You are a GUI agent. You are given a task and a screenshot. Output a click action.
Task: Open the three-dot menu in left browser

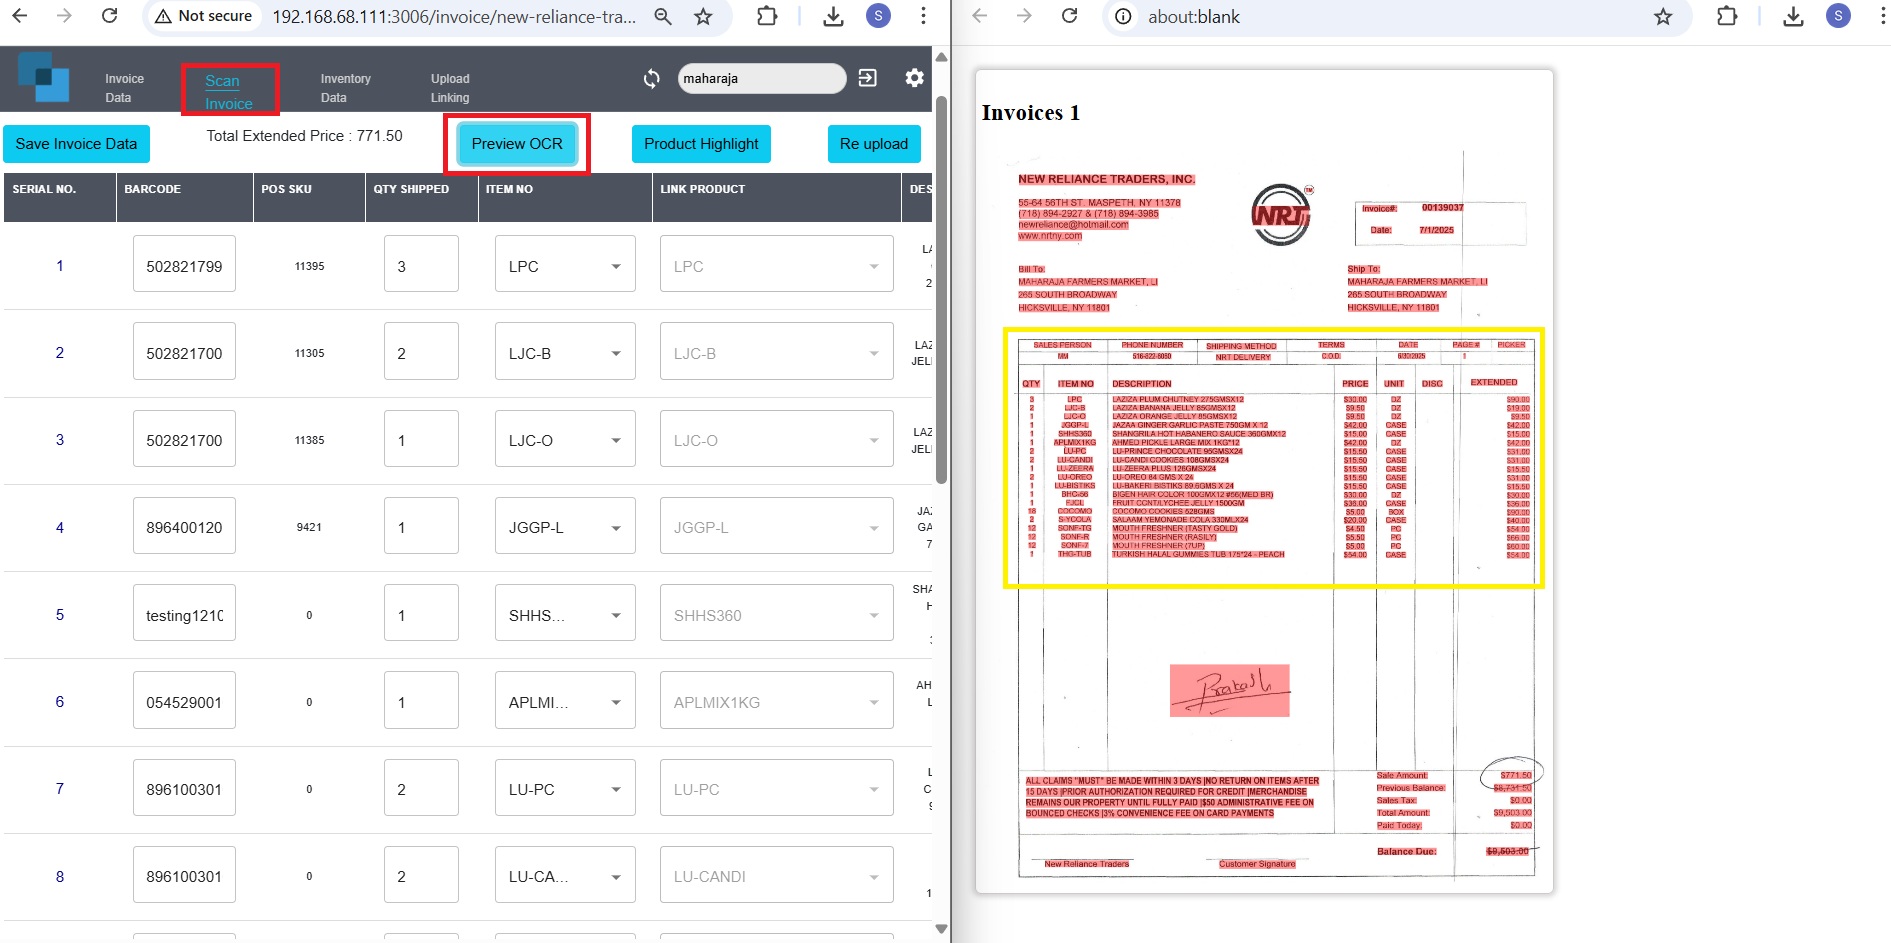923,16
